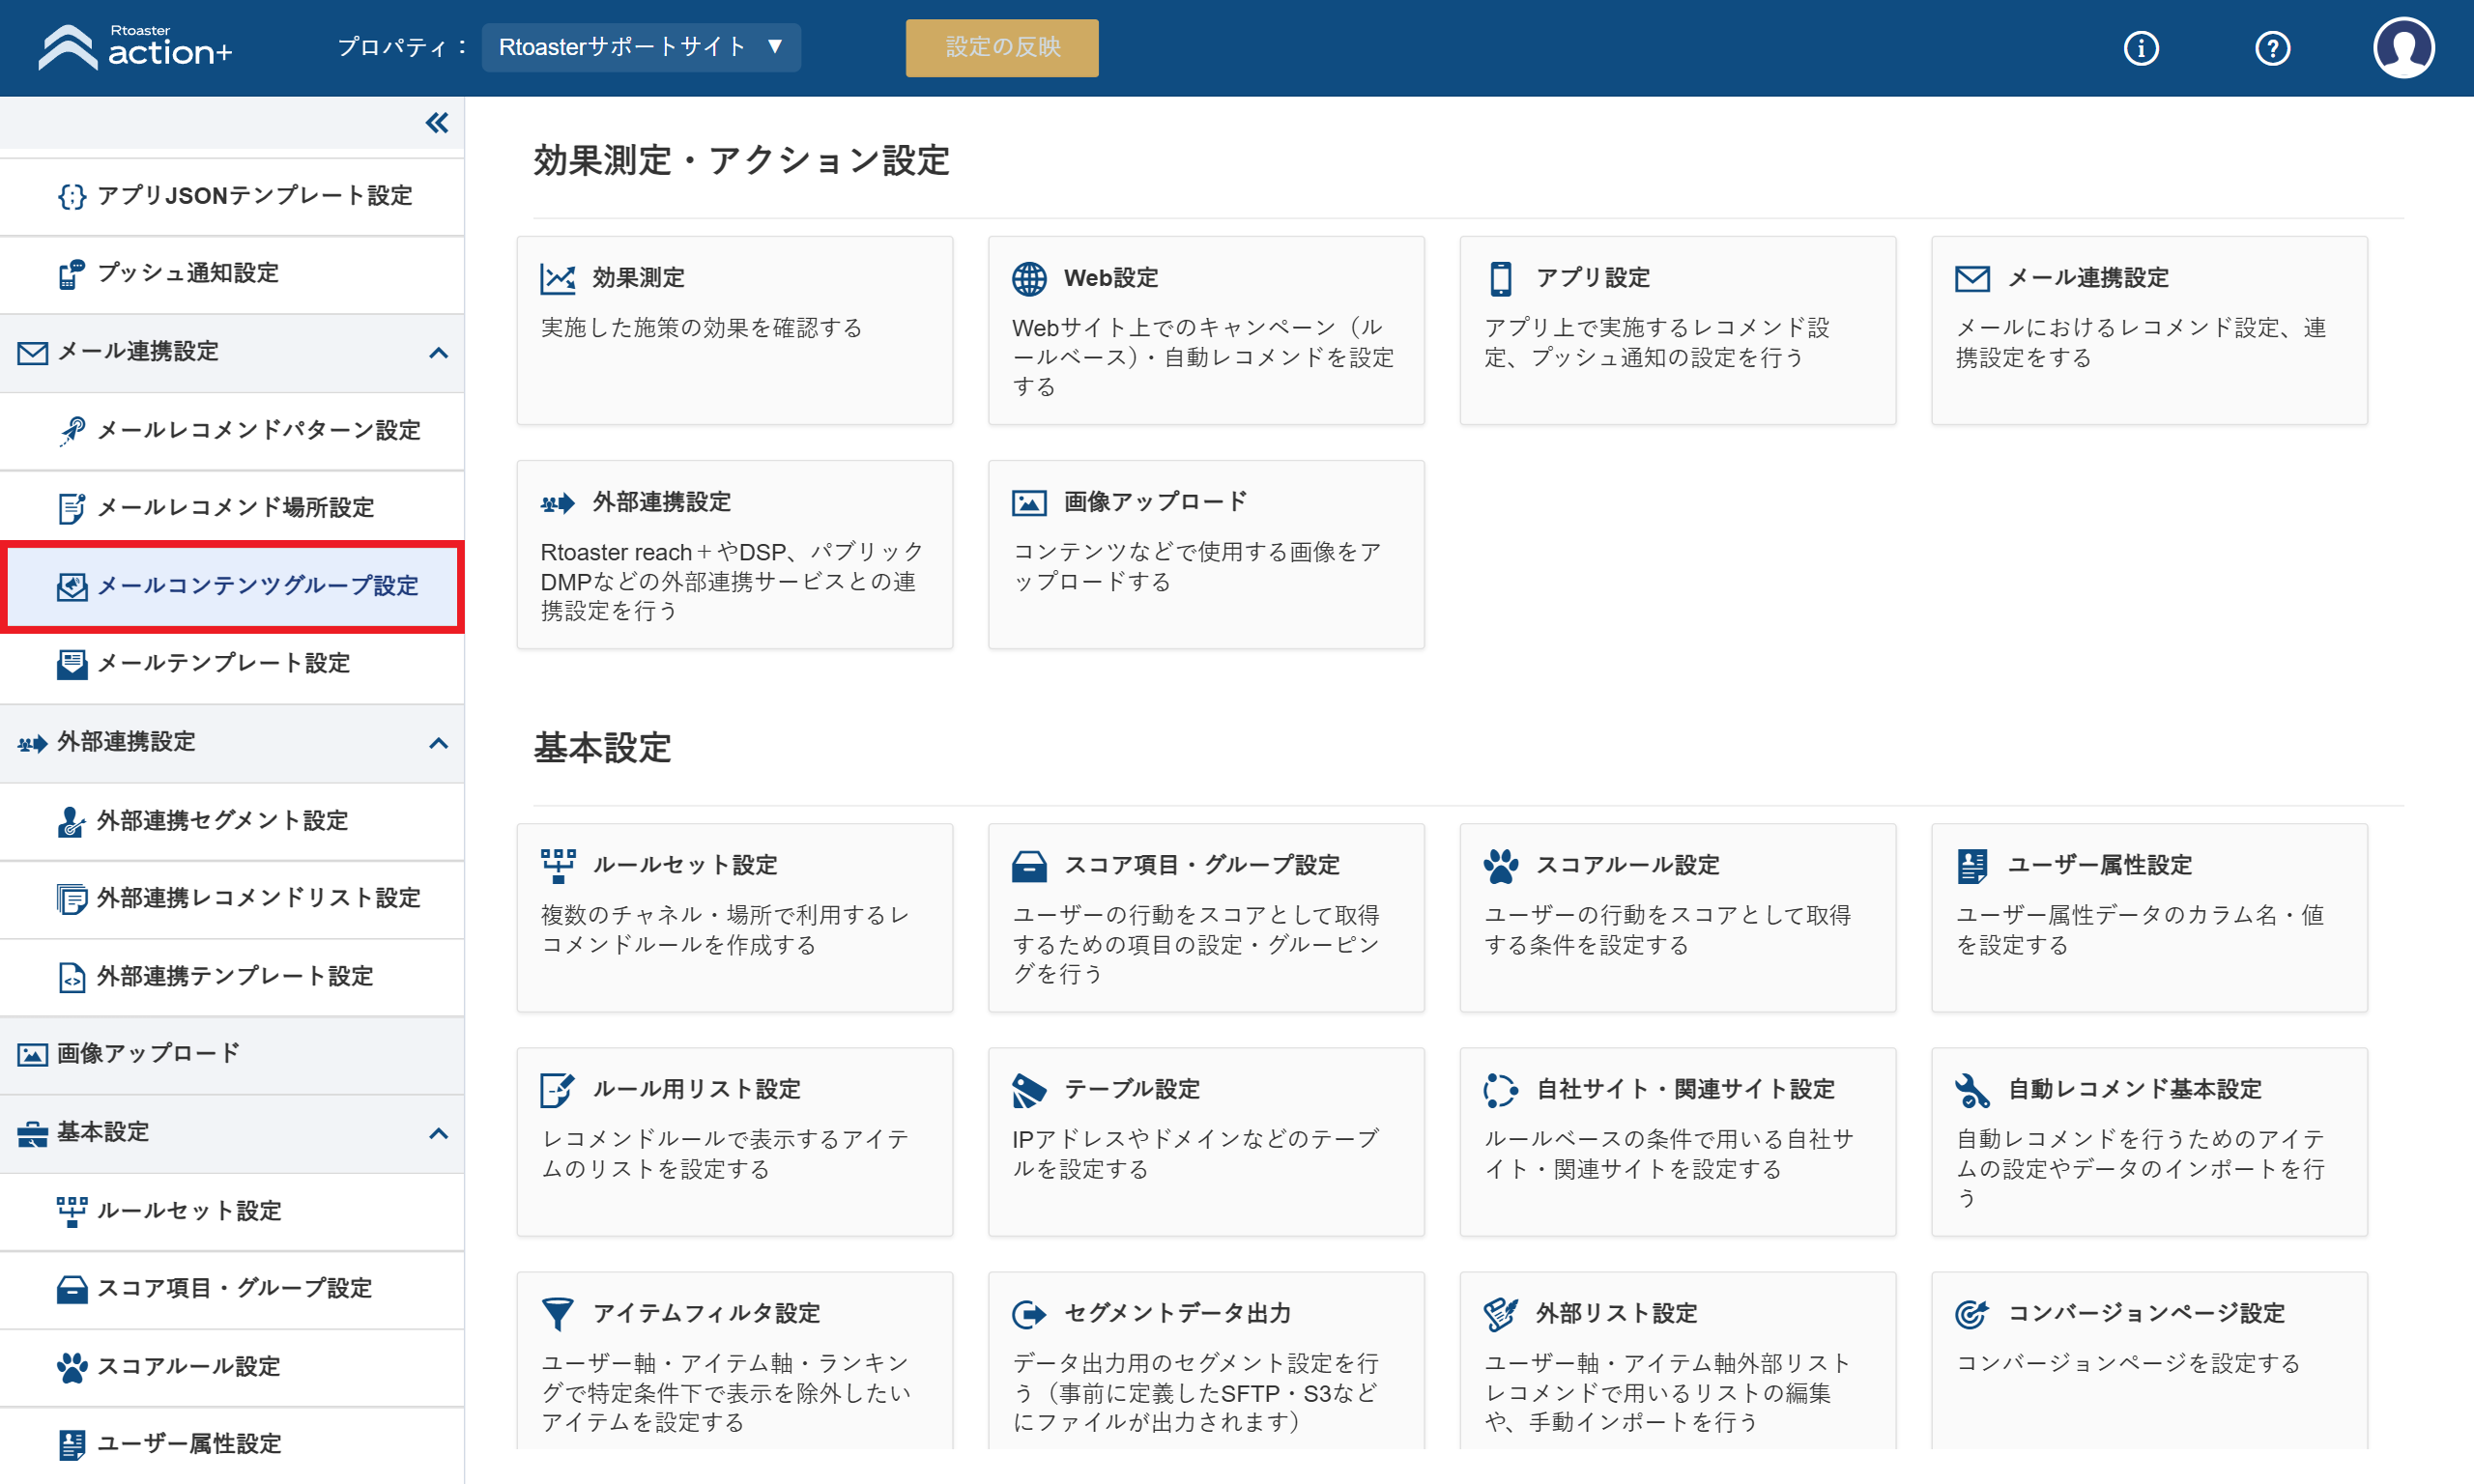Open the ルール用リスト設定 card
Image resolution: width=2474 pixels, height=1484 pixels.
click(x=734, y=1141)
